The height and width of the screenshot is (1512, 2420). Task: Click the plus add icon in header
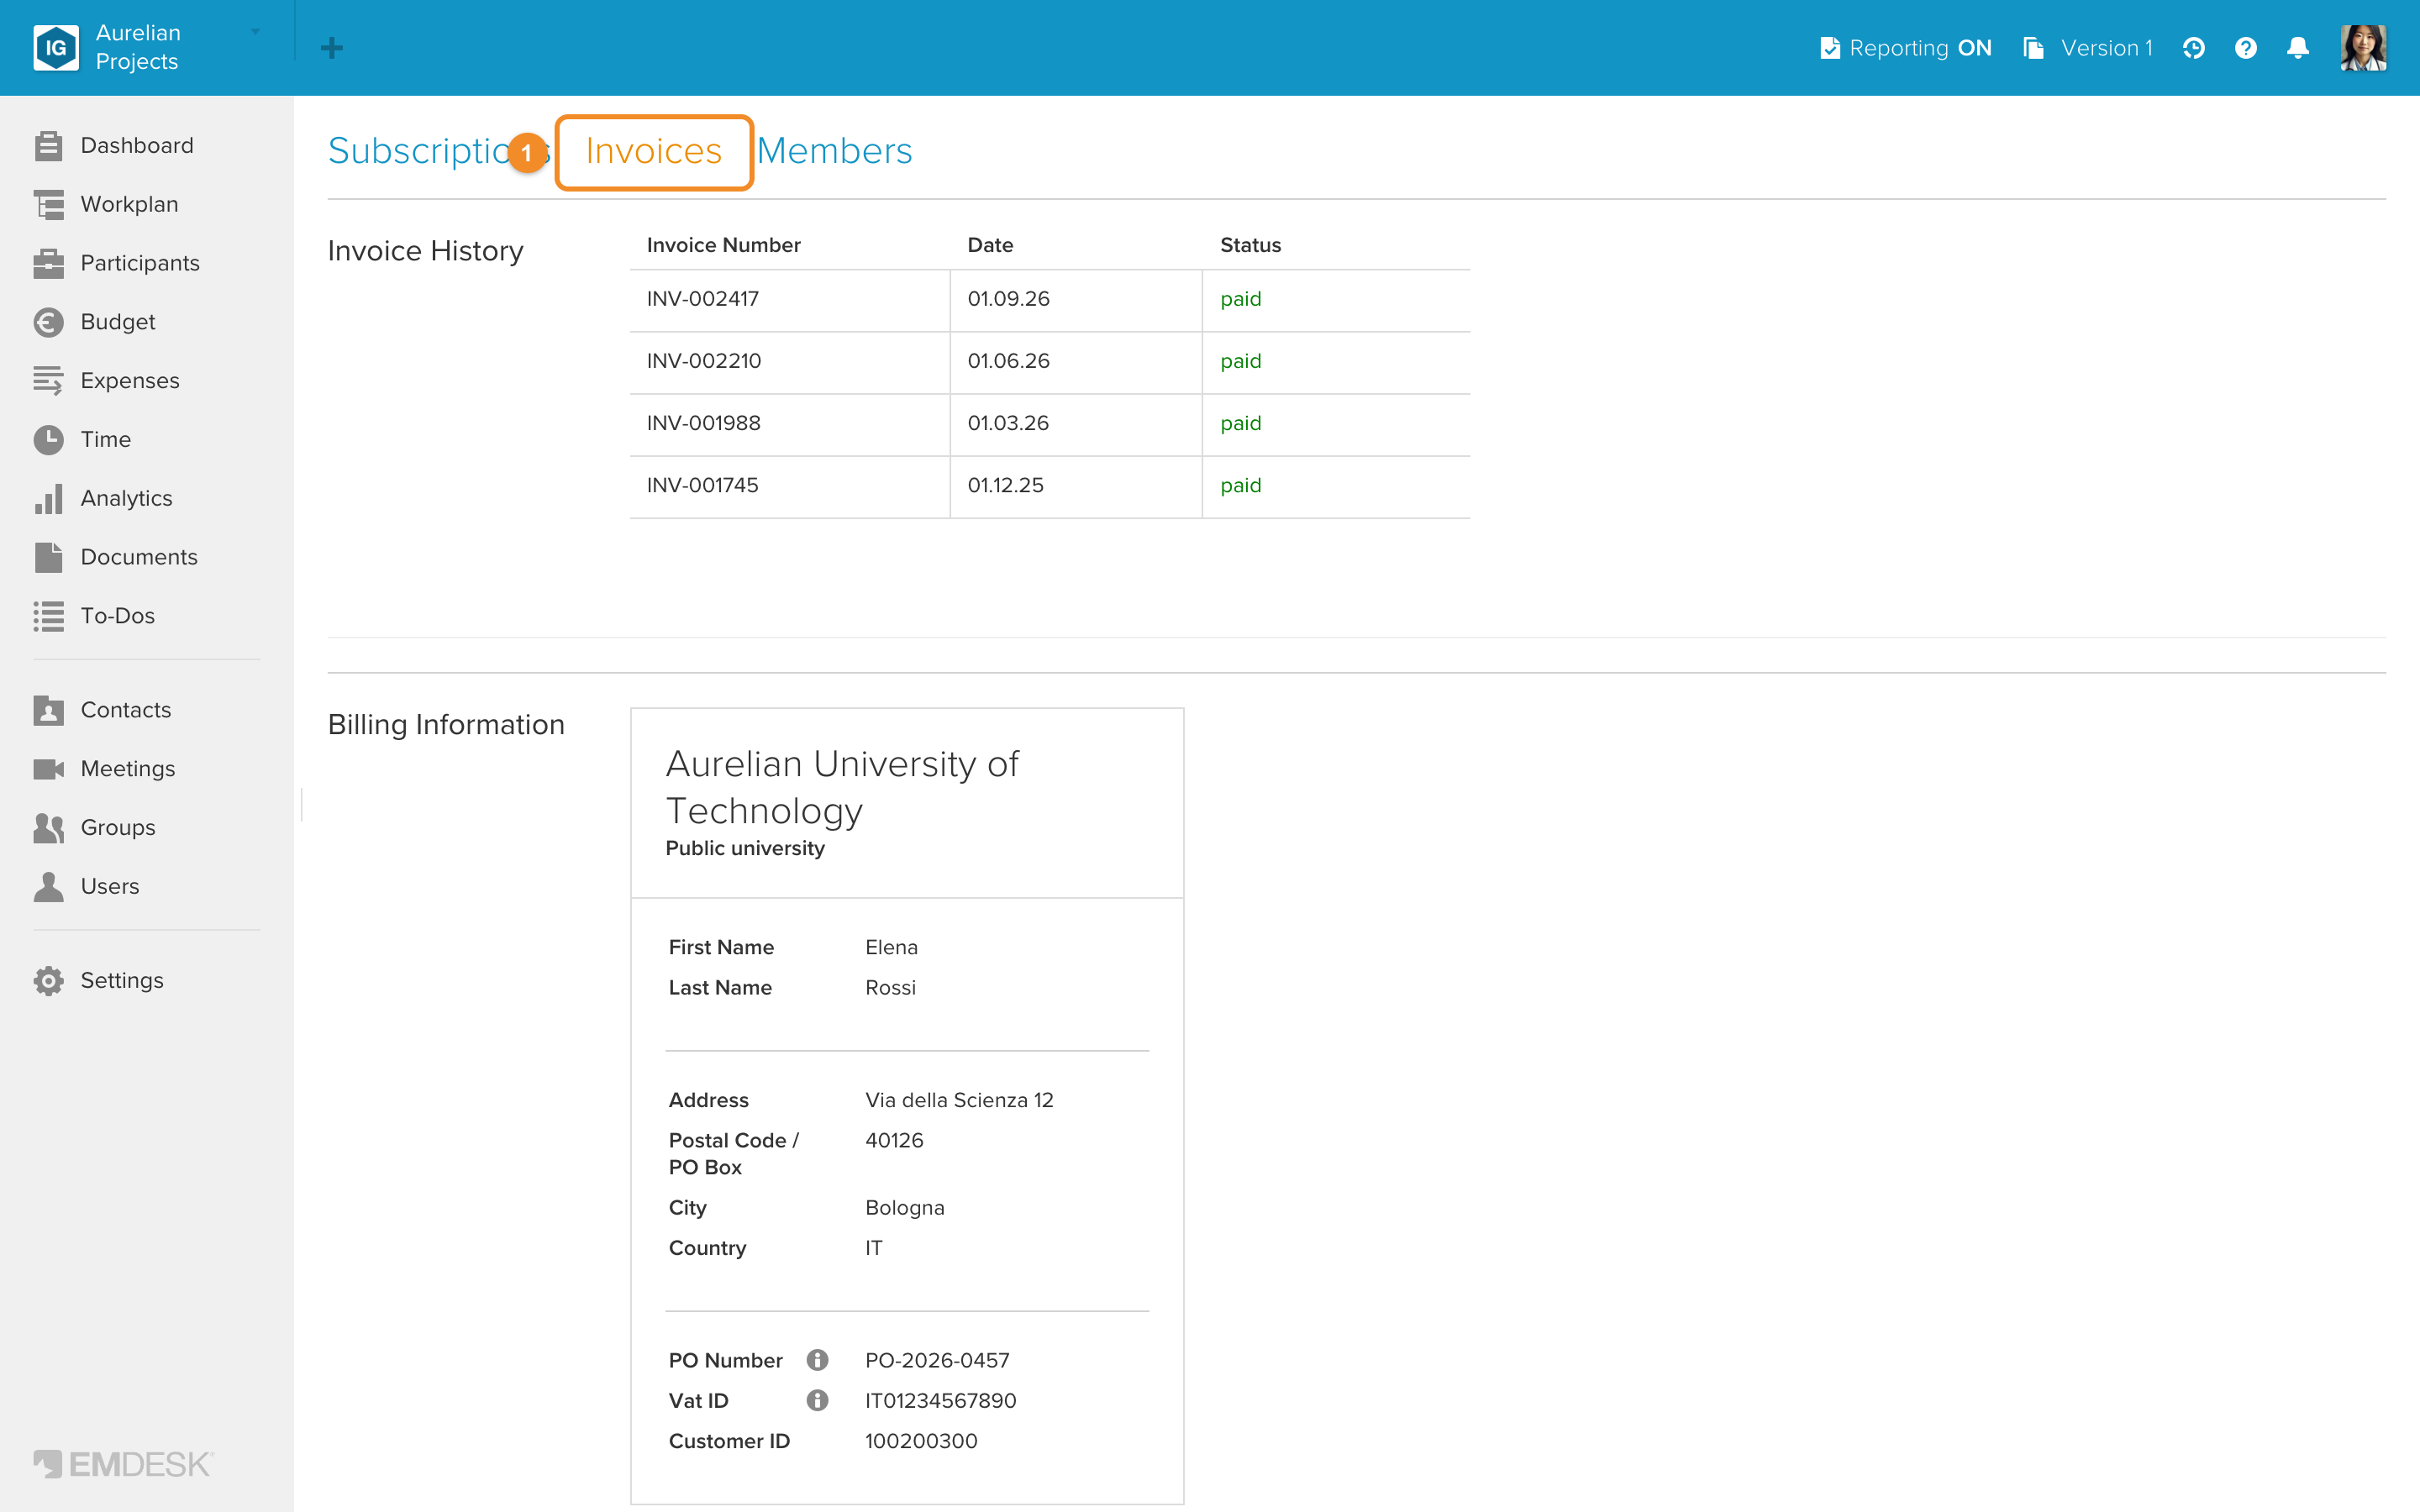332,48
